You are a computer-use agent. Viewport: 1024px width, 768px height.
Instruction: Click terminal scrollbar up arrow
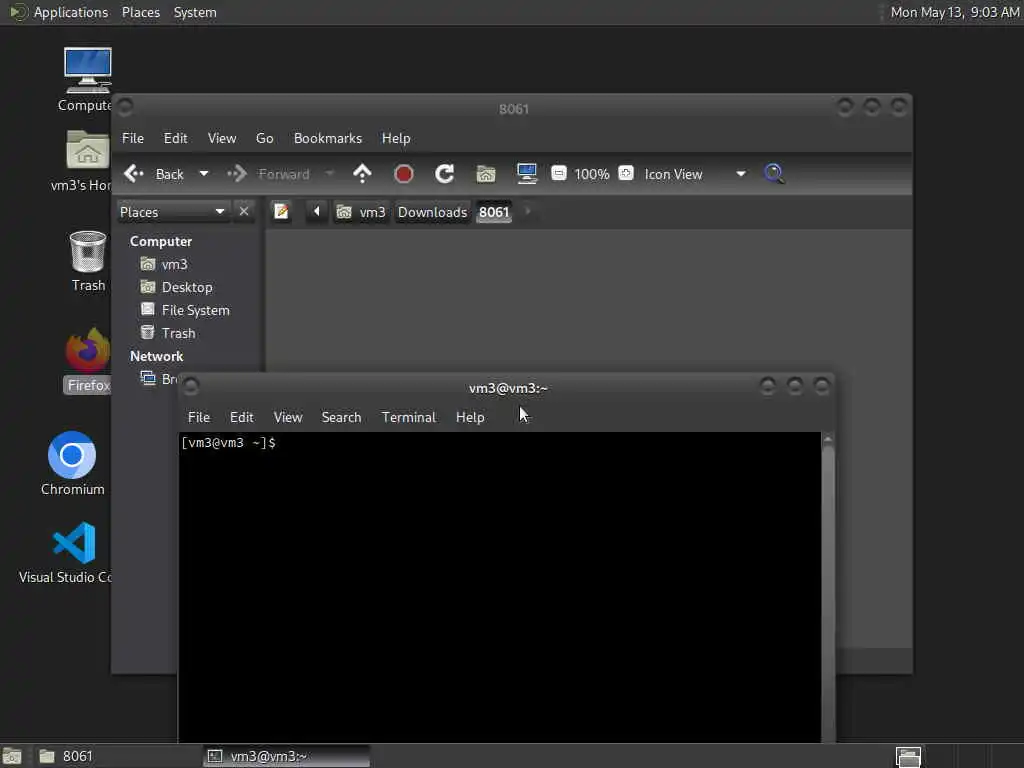click(x=828, y=439)
